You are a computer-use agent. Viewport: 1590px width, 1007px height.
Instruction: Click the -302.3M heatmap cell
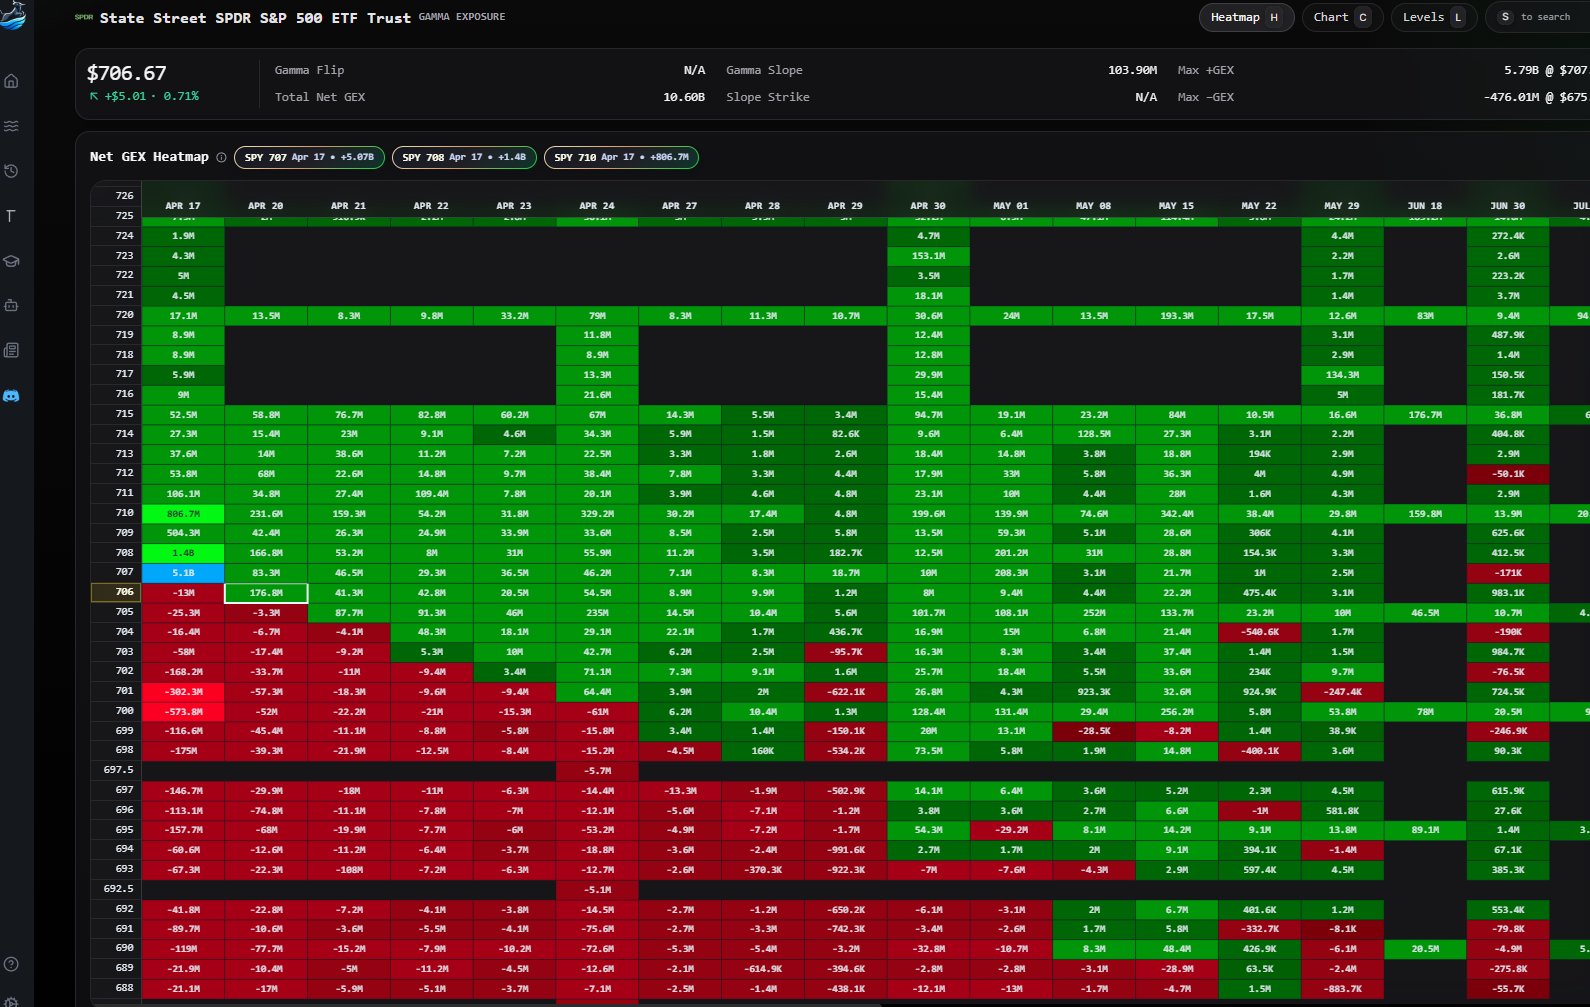183,692
